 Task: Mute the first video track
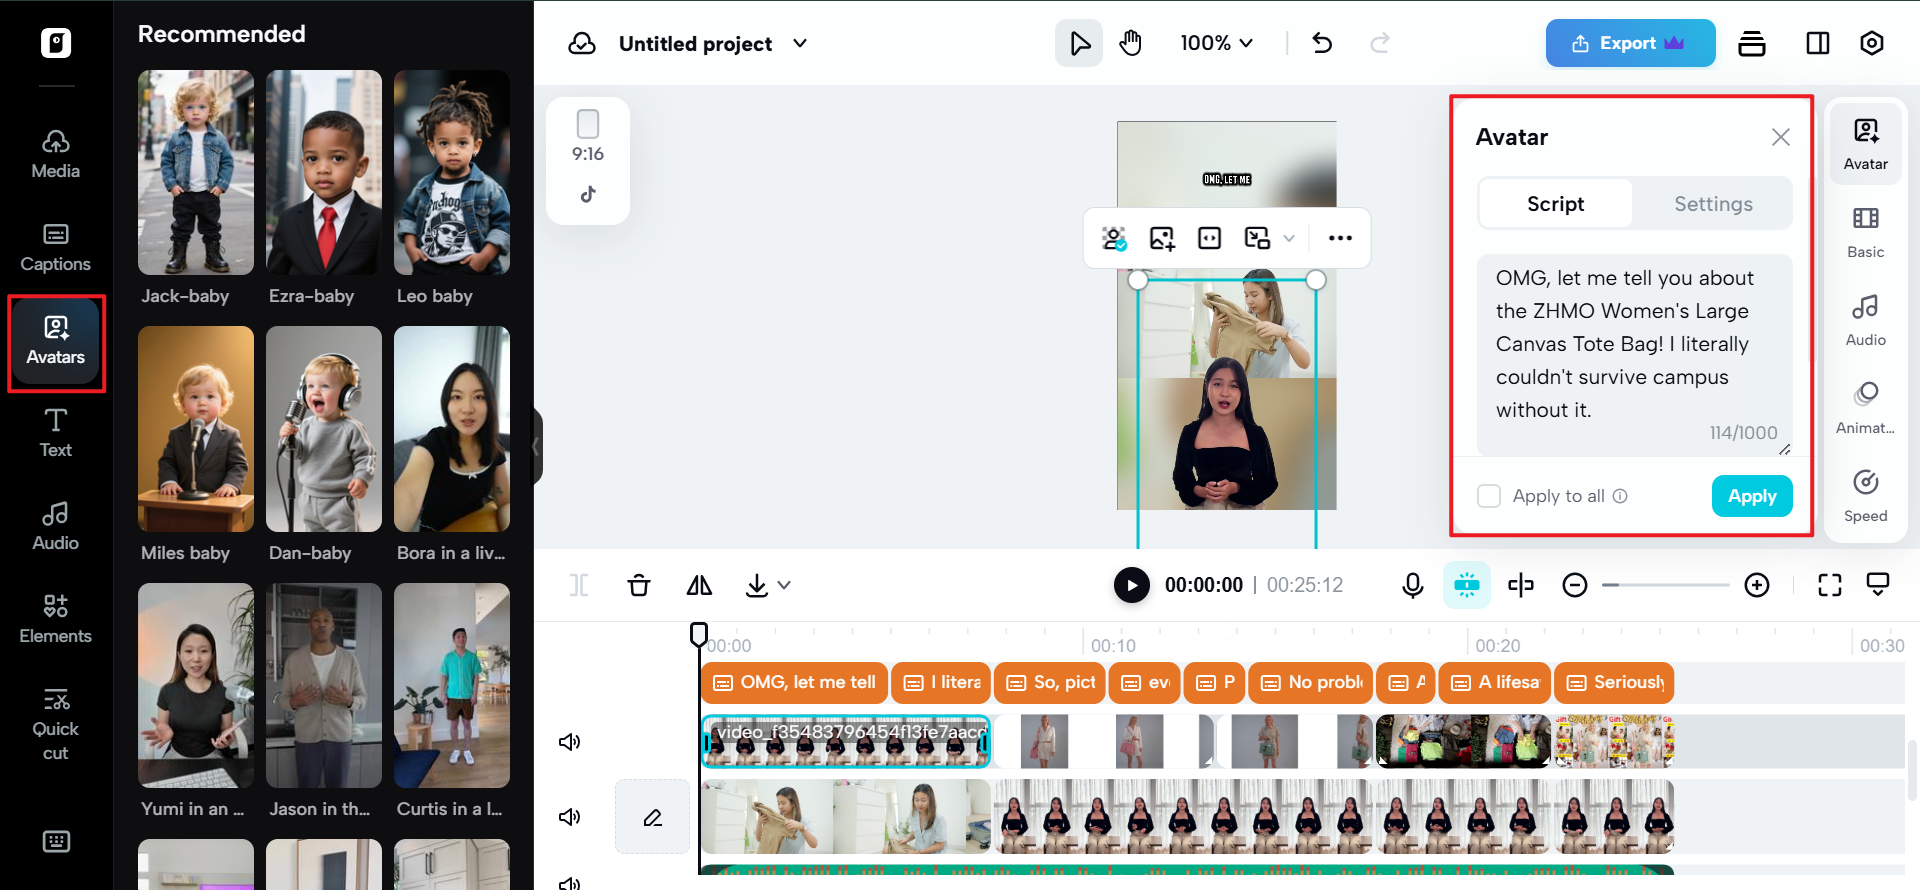(x=569, y=742)
